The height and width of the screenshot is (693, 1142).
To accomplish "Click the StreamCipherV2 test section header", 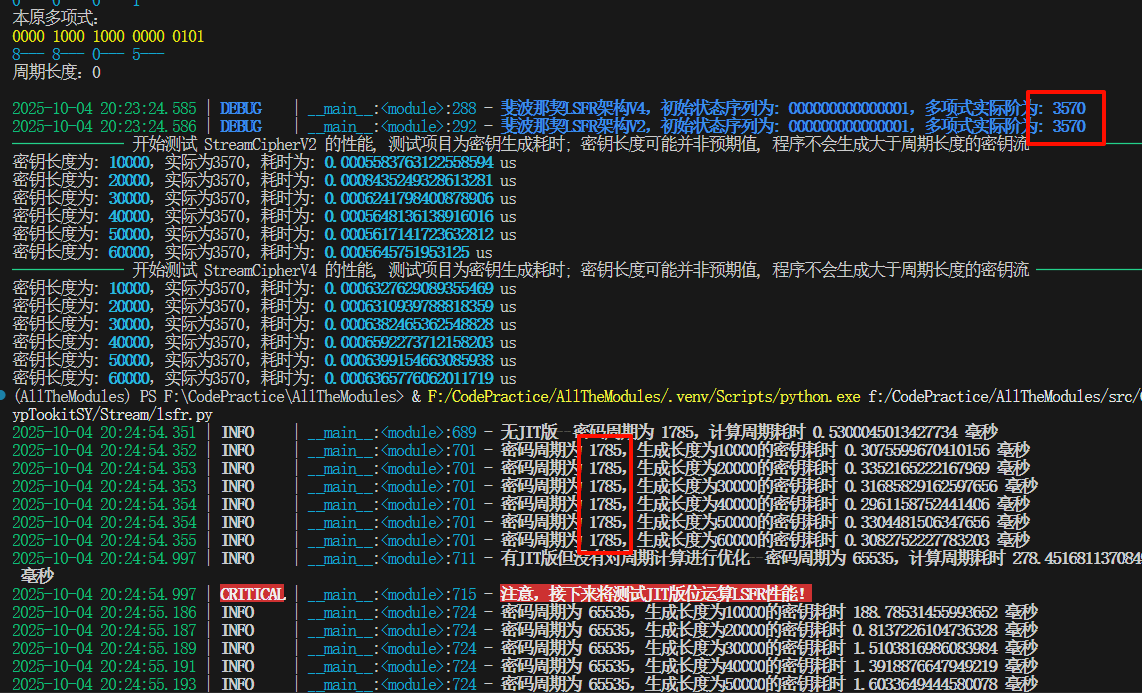I will (x=580, y=144).
